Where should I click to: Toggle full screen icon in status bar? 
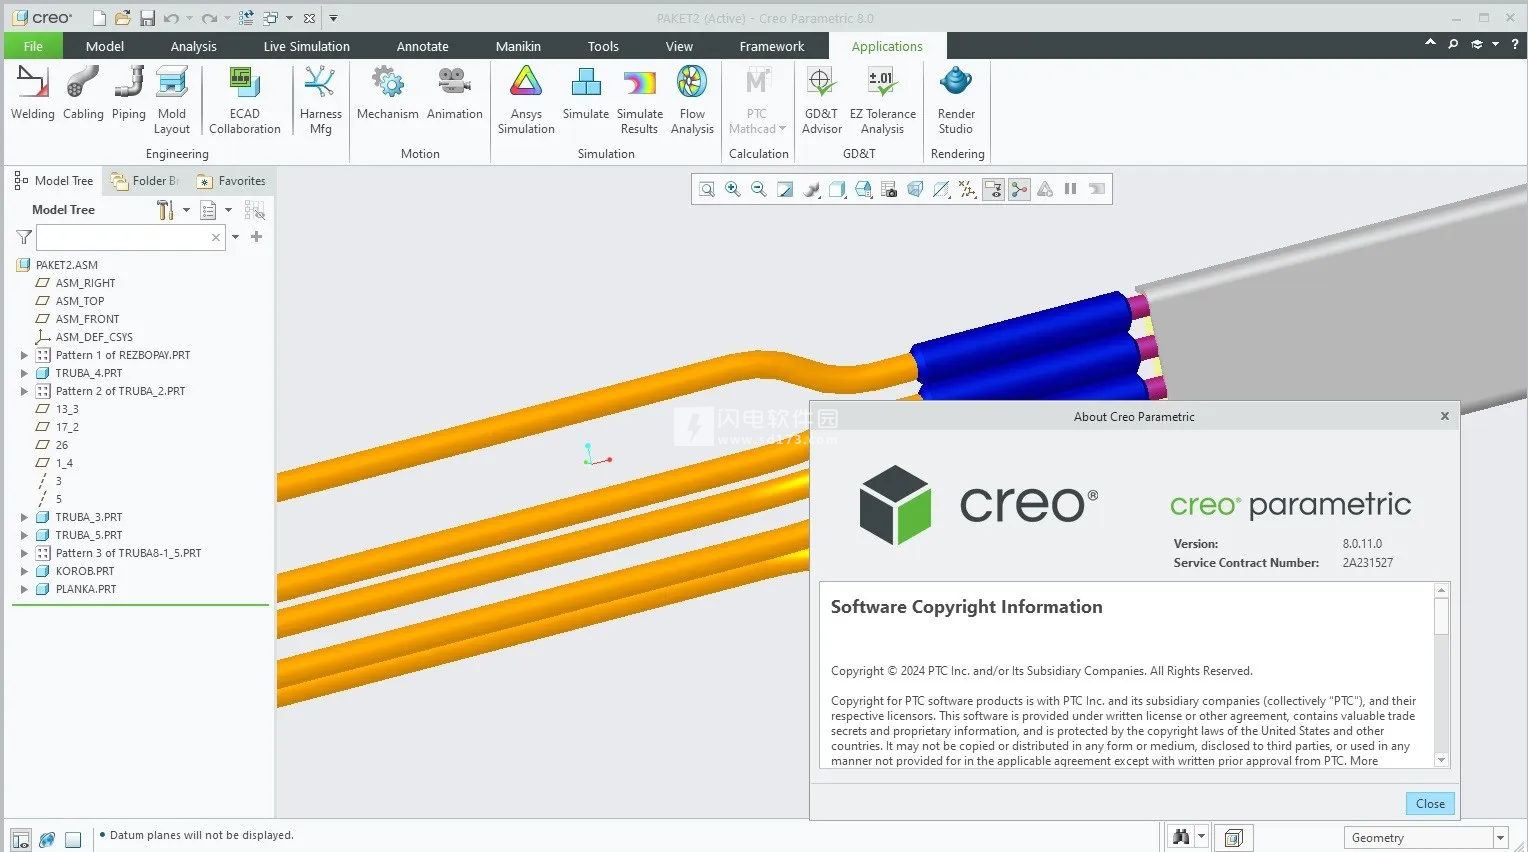(x=73, y=839)
